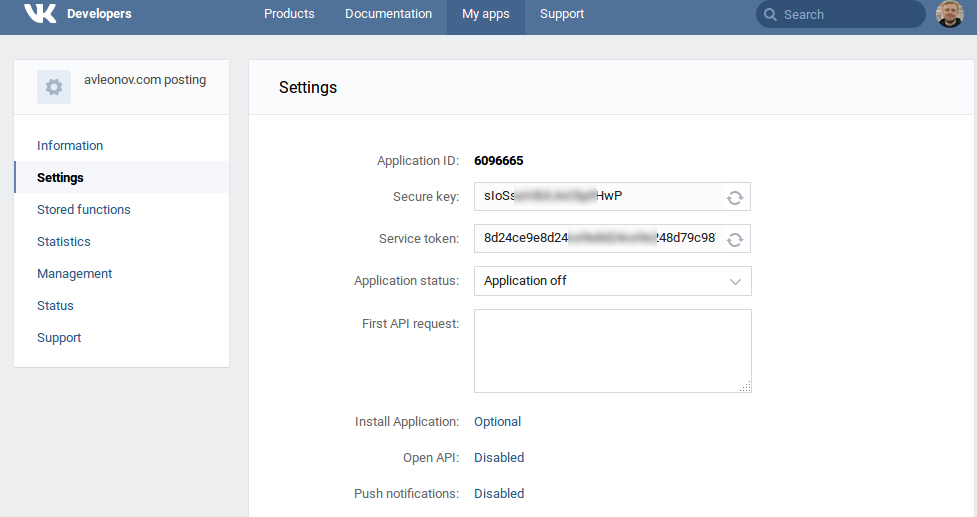977x517 pixels.
Task: Open Management in the sidebar
Action: coord(74,274)
